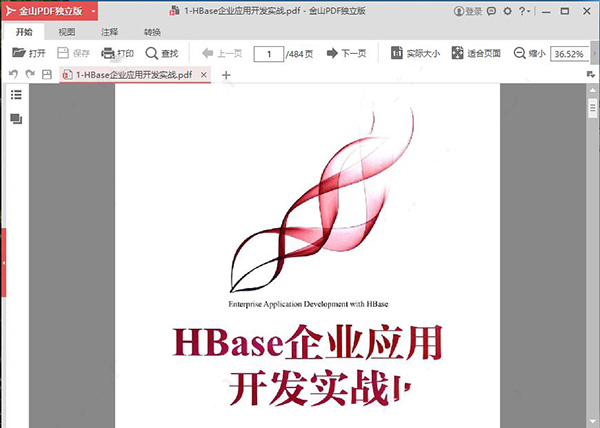The height and width of the screenshot is (428, 600).
Task: Open a file with 打开
Action: [x=29, y=53]
